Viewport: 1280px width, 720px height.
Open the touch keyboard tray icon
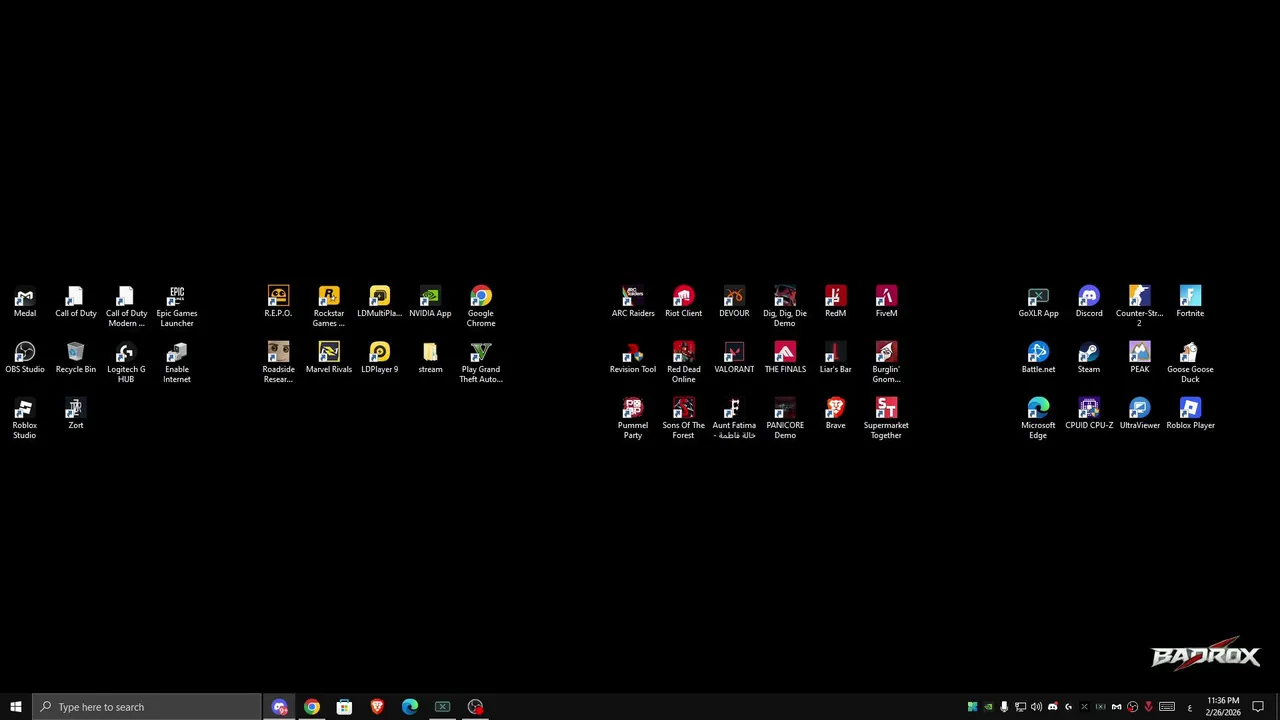tap(1167, 707)
